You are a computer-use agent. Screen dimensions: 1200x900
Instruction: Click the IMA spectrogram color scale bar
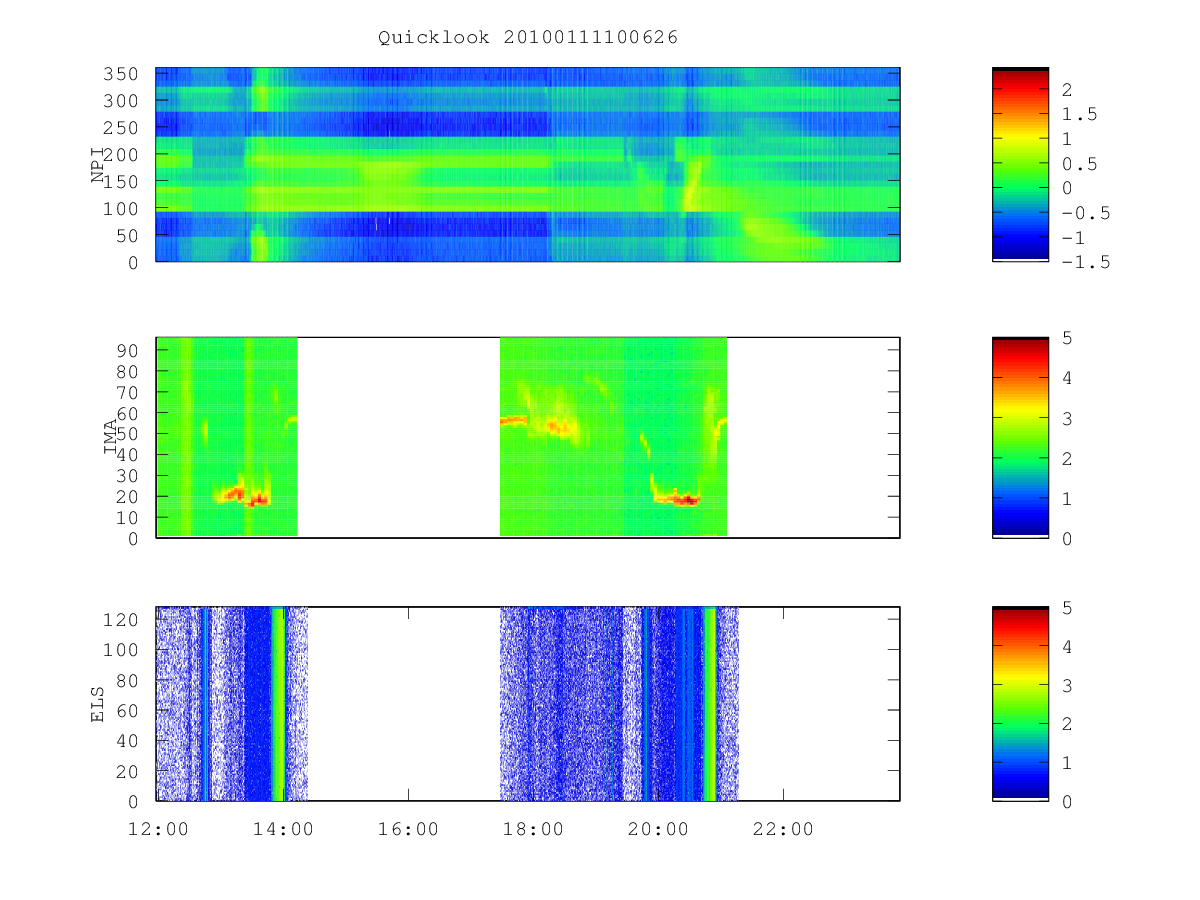point(1020,438)
